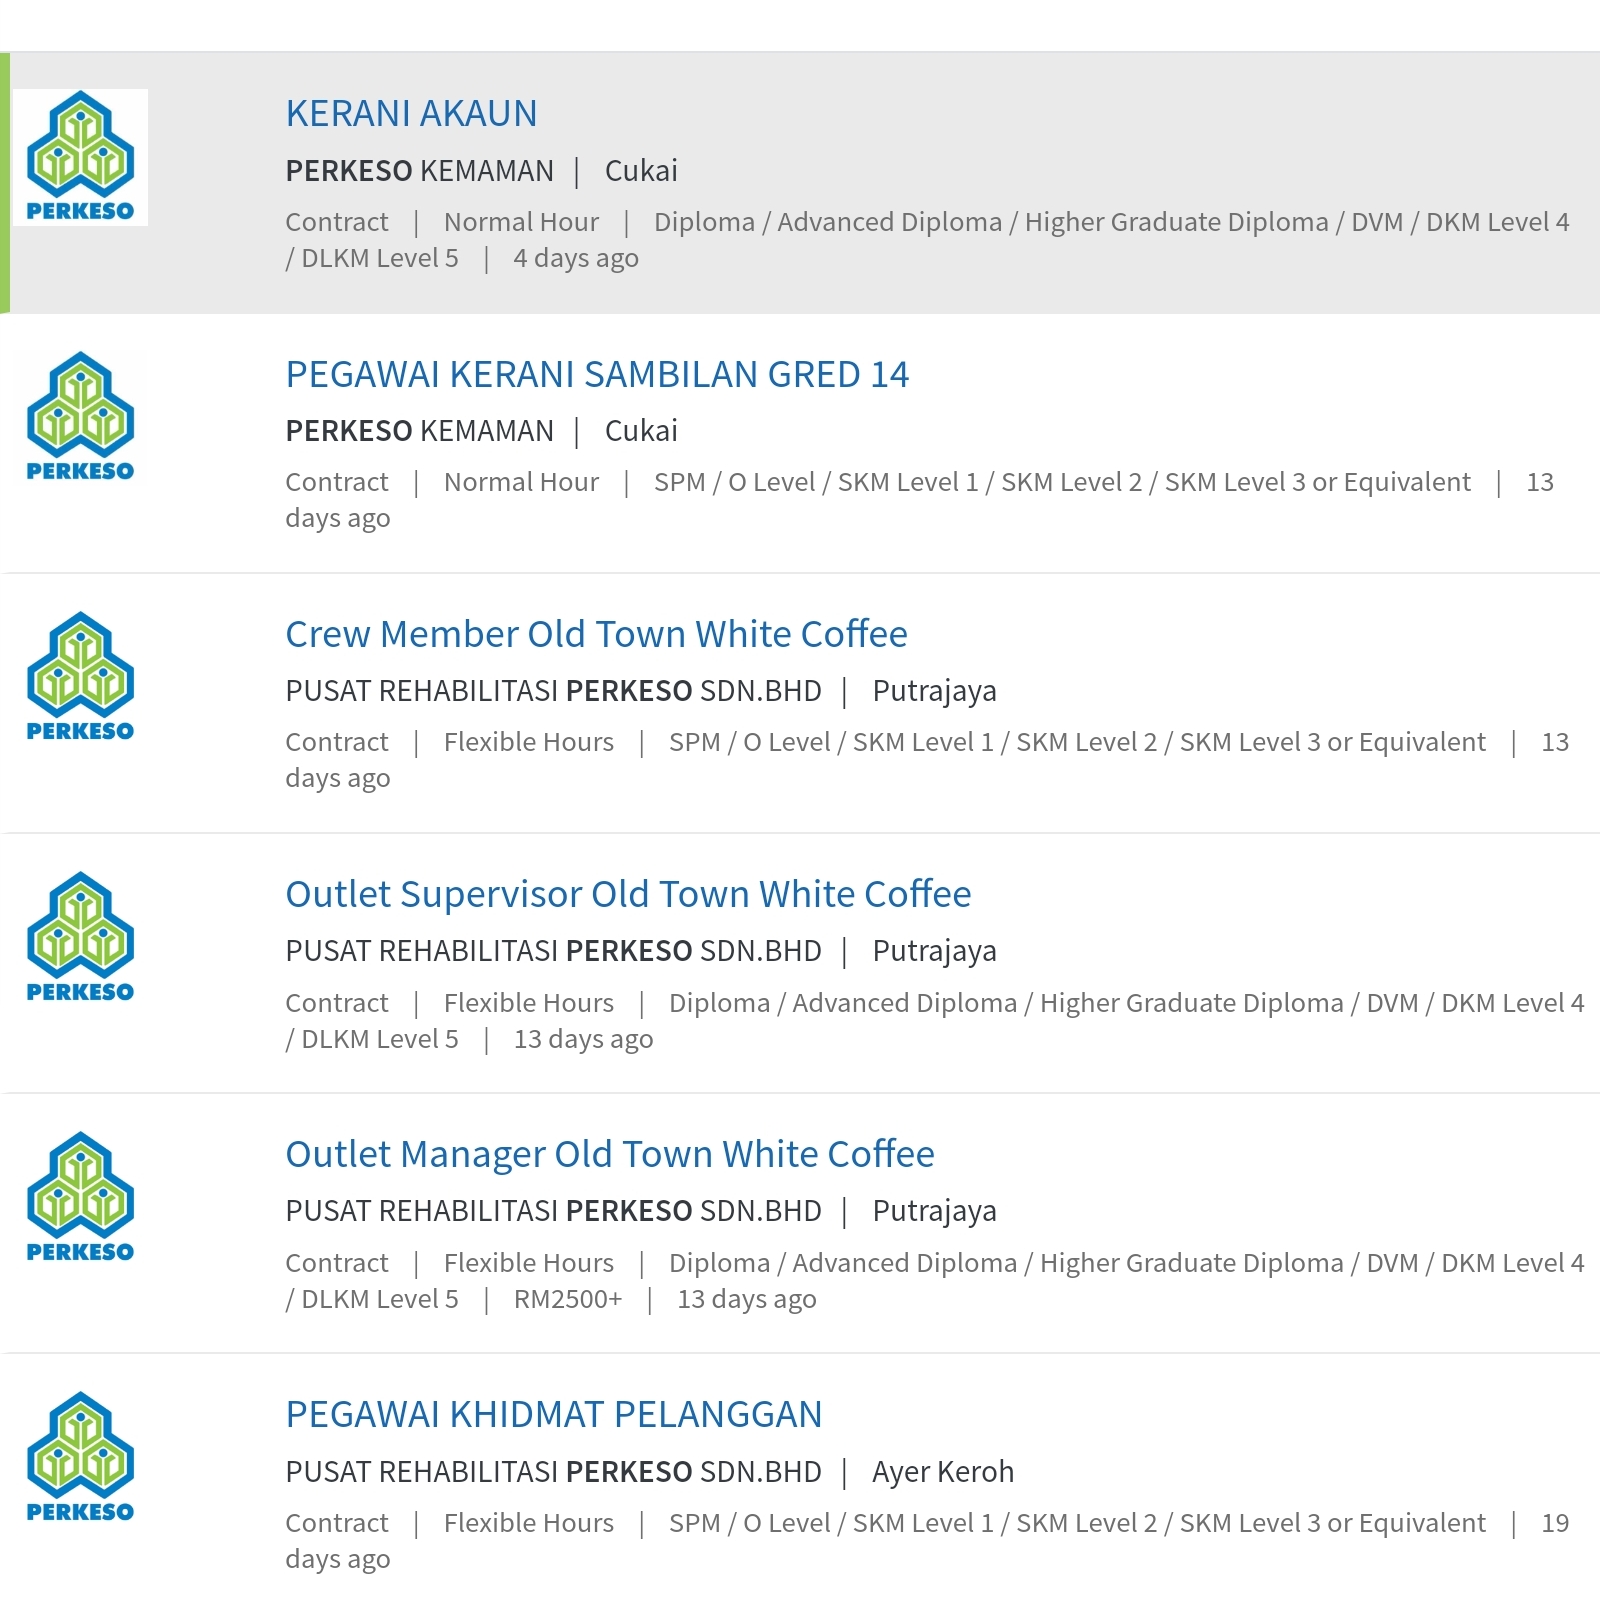1600x1604 pixels.
Task: Click Flexible Hours in PEGAWAI KHIDMAT PELANGGAN row
Action: point(529,1523)
